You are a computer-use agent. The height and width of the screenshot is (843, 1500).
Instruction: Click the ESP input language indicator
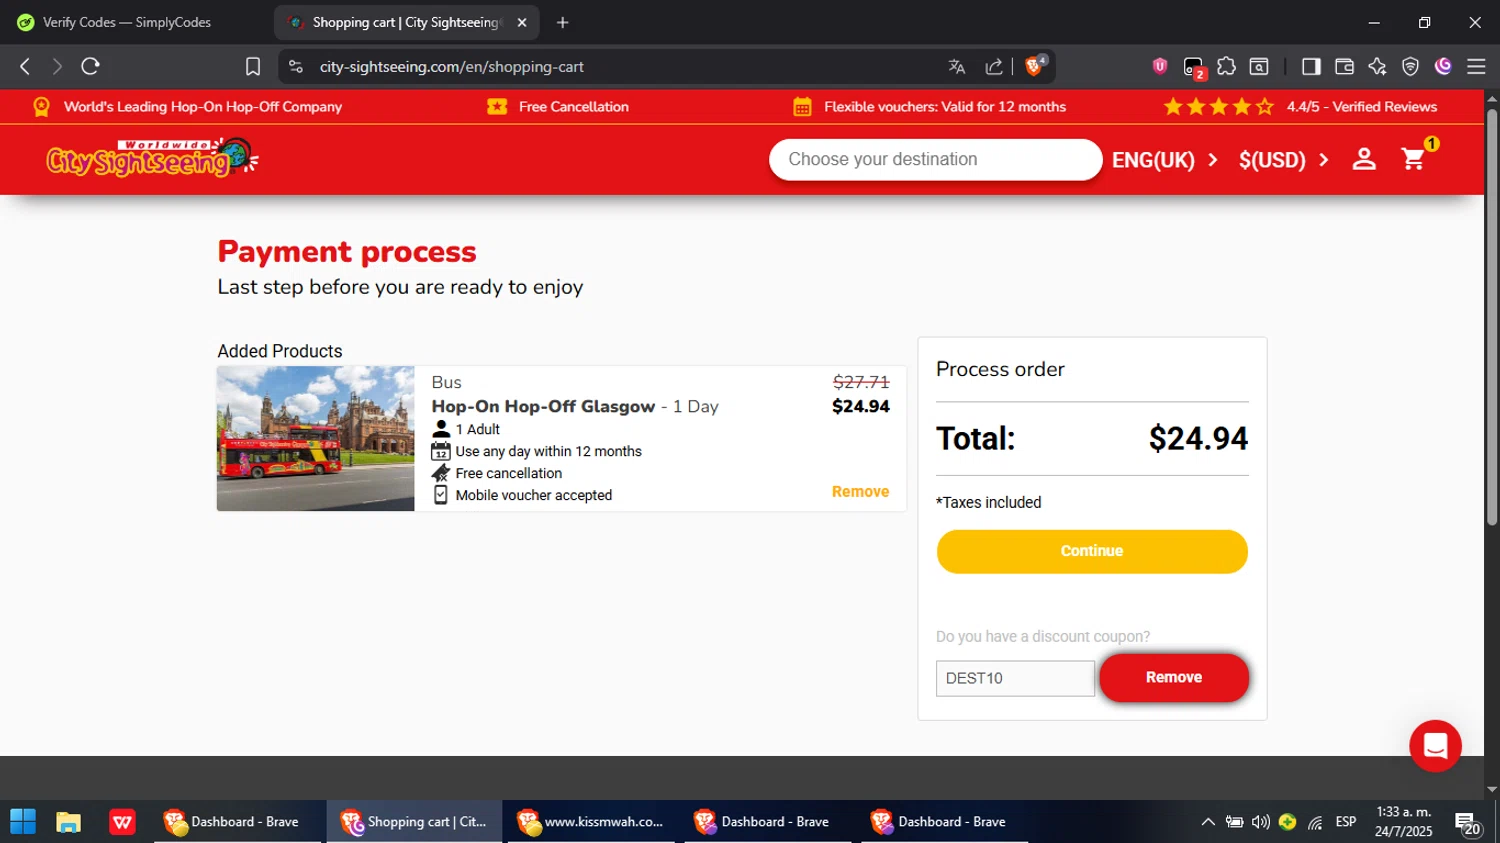click(x=1346, y=822)
